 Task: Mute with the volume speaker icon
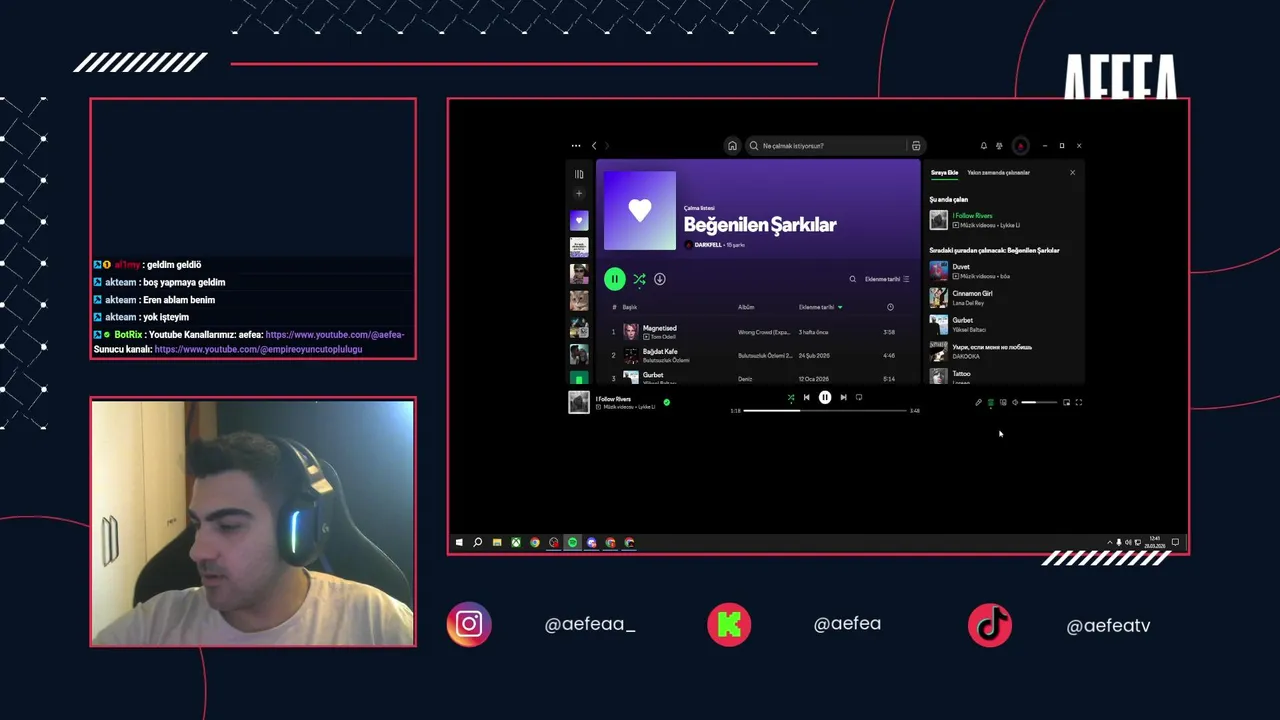click(1015, 402)
